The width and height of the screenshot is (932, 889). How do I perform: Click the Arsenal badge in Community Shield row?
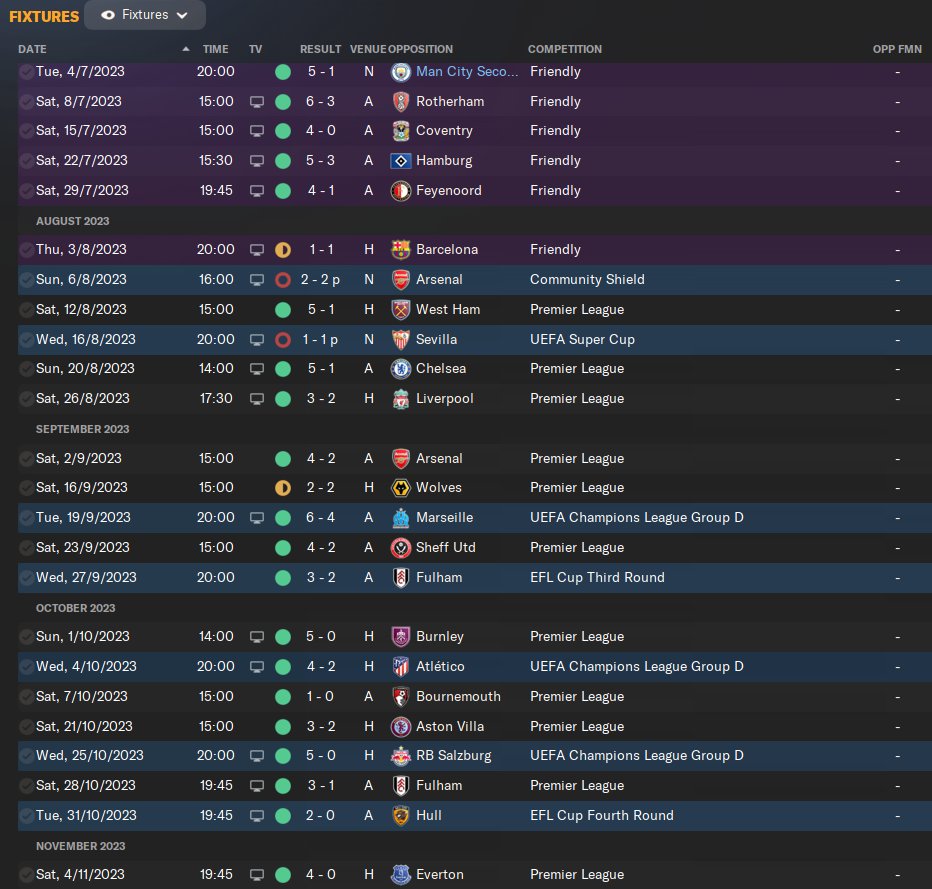point(401,279)
